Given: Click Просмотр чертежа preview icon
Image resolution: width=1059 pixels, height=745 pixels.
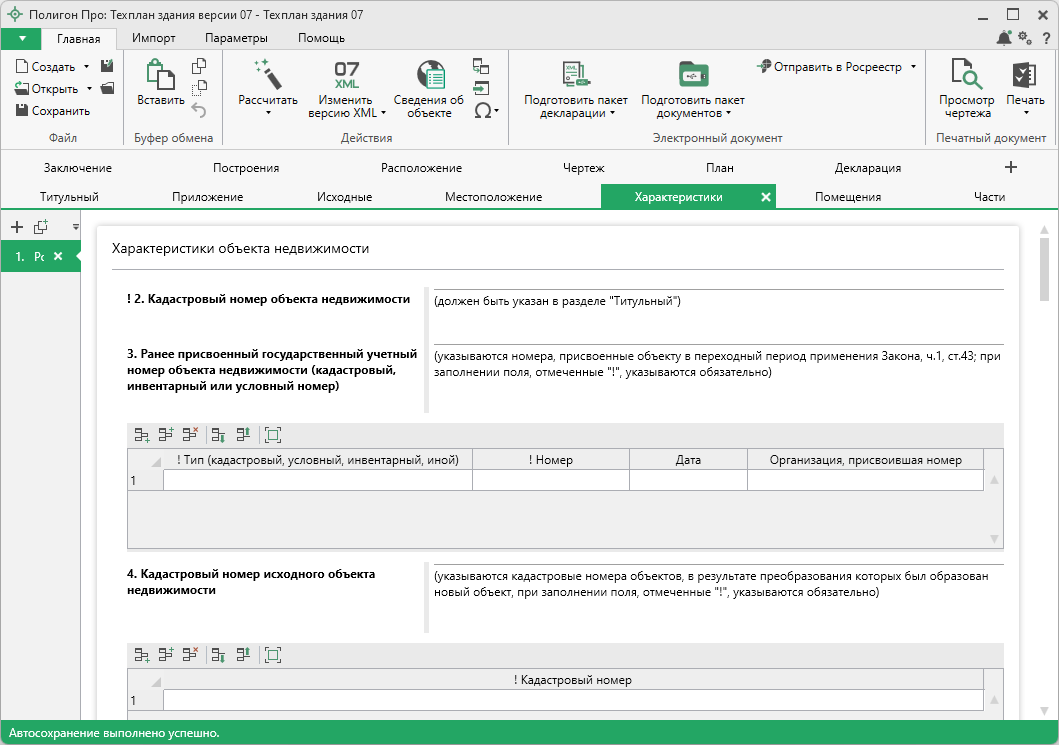Looking at the screenshot, I should 966,75.
